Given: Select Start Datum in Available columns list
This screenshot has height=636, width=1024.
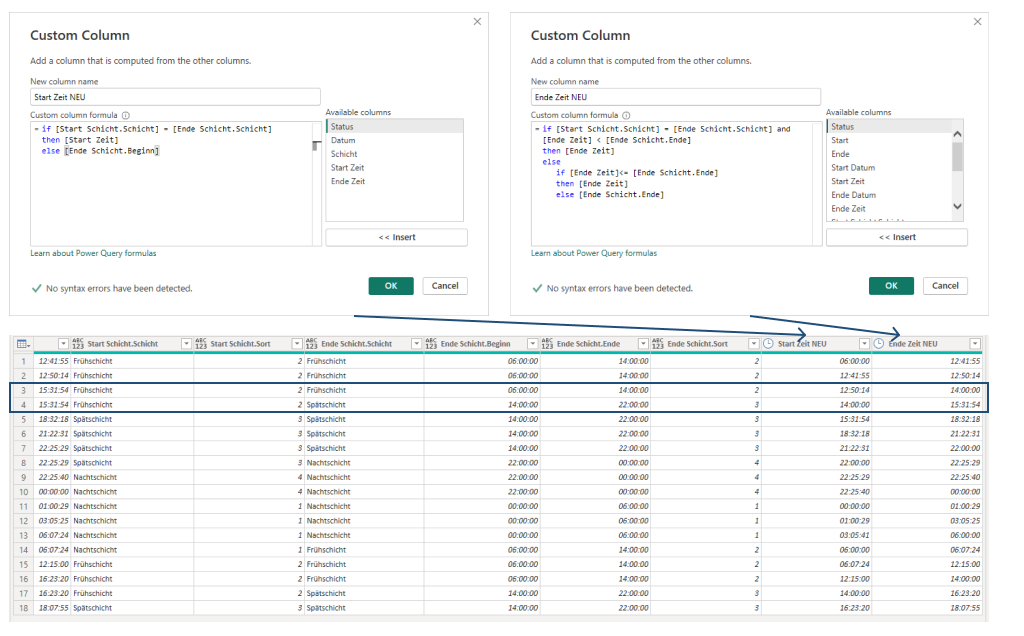Looking at the screenshot, I should (x=853, y=168).
